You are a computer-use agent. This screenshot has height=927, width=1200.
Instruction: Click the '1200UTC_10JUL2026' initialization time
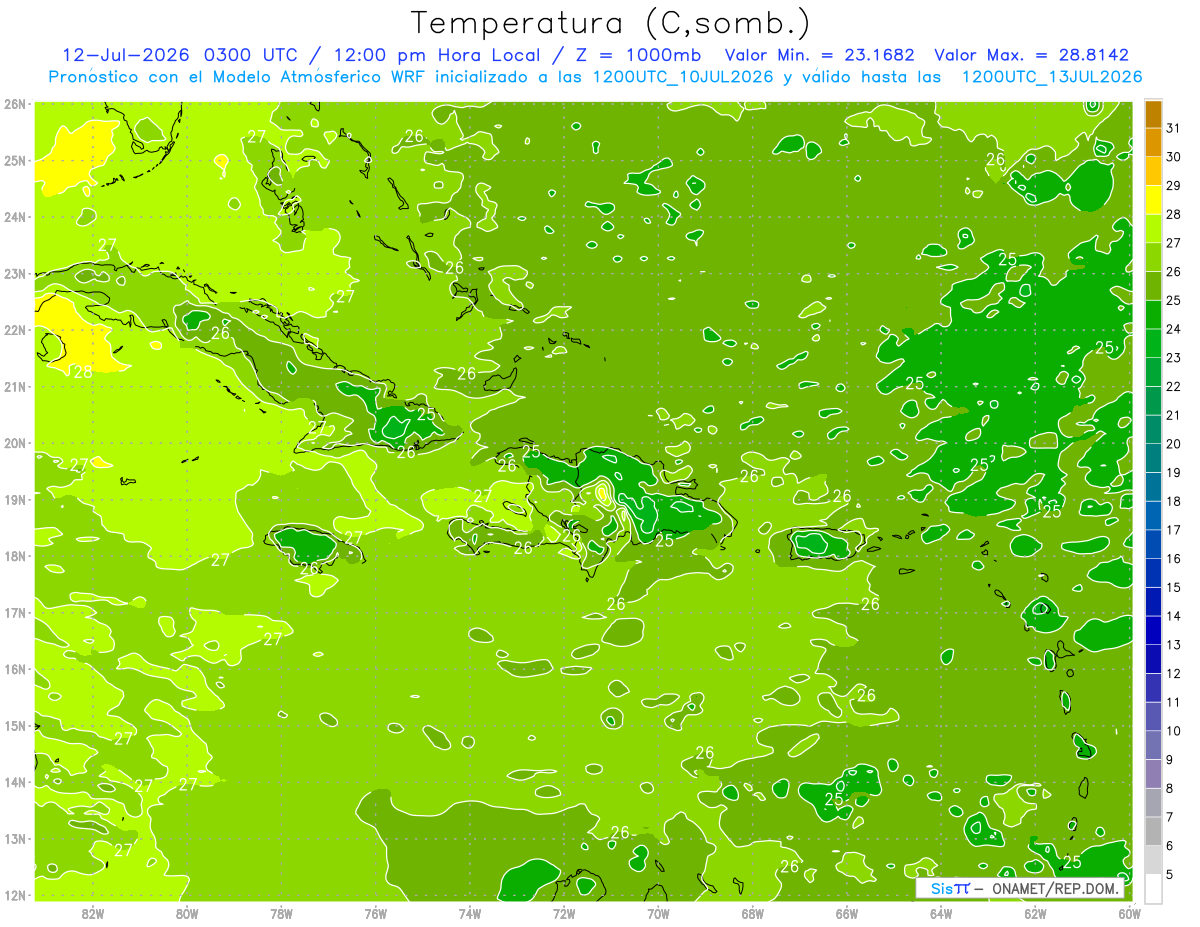click(683, 76)
